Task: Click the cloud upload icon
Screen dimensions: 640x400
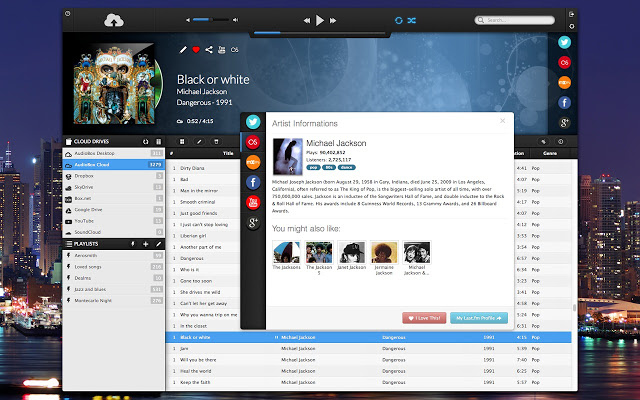Action: (114, 20)
